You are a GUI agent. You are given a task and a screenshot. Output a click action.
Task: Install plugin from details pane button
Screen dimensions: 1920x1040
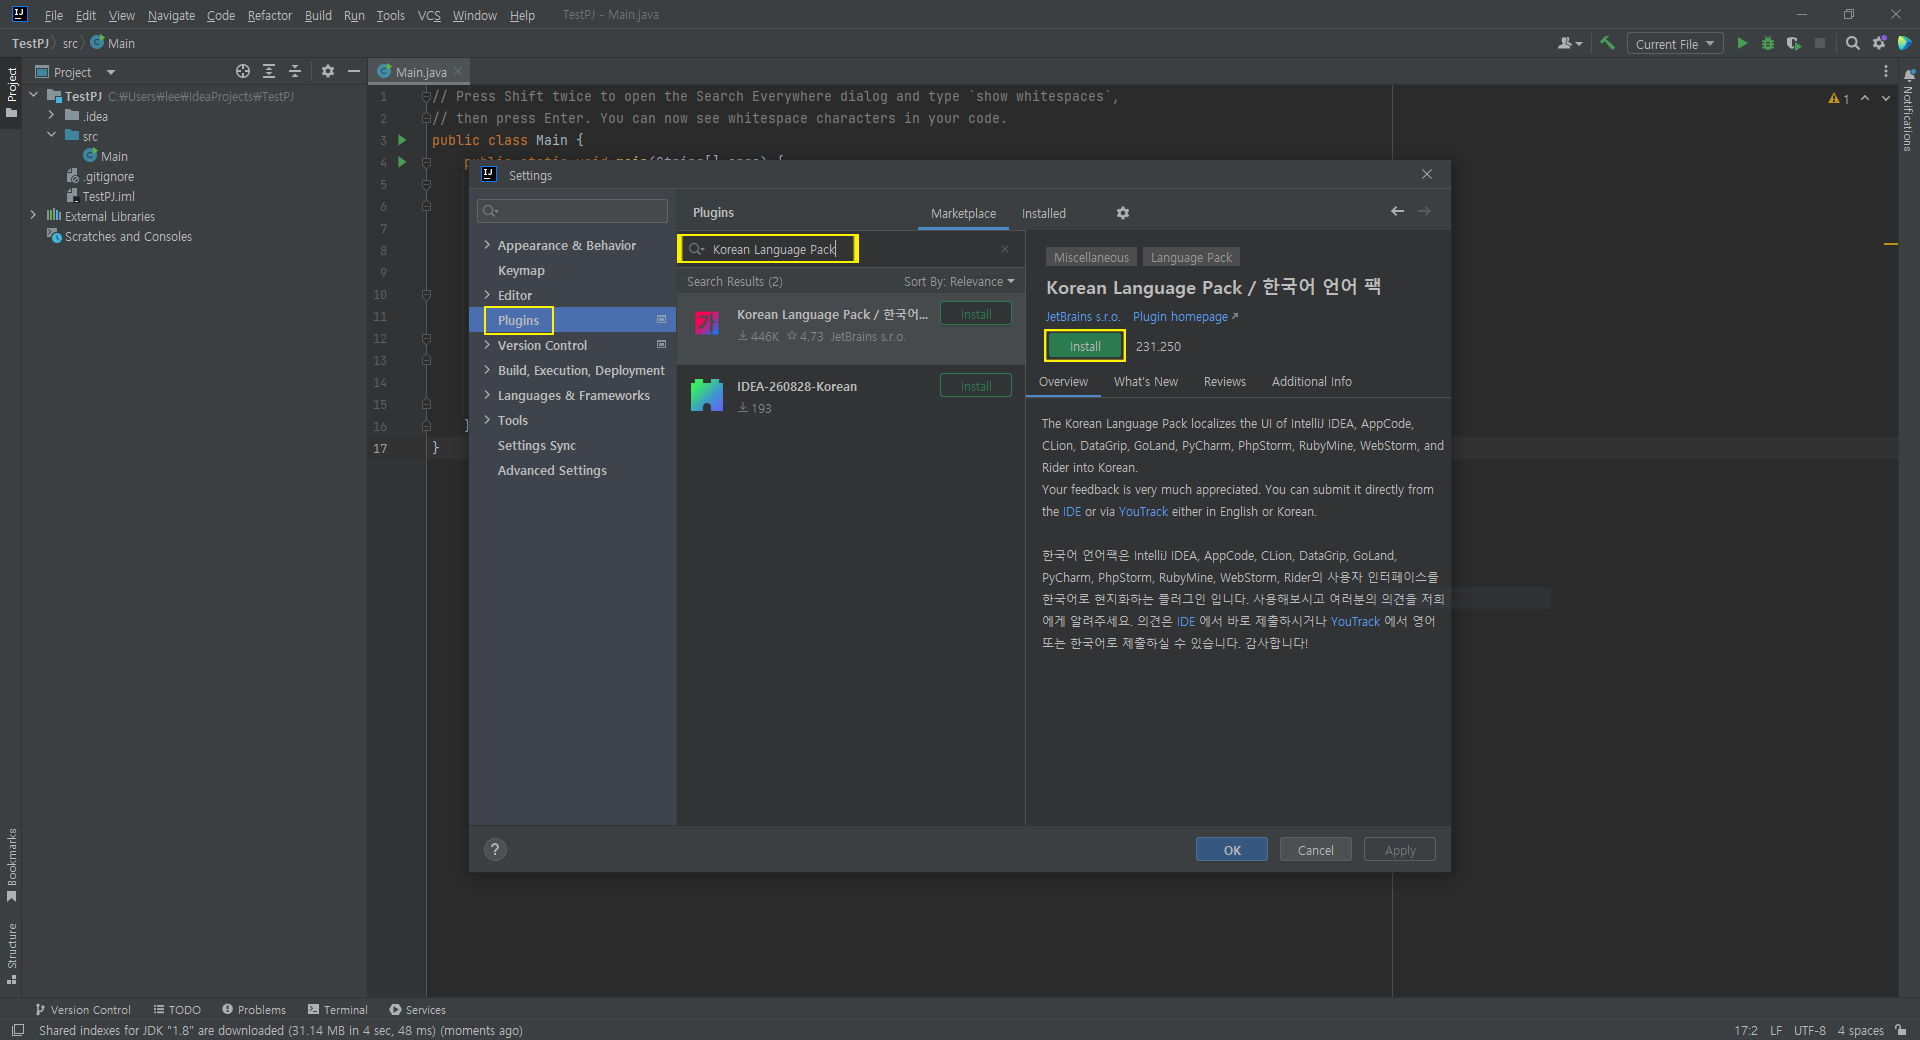coord(1085,346)
